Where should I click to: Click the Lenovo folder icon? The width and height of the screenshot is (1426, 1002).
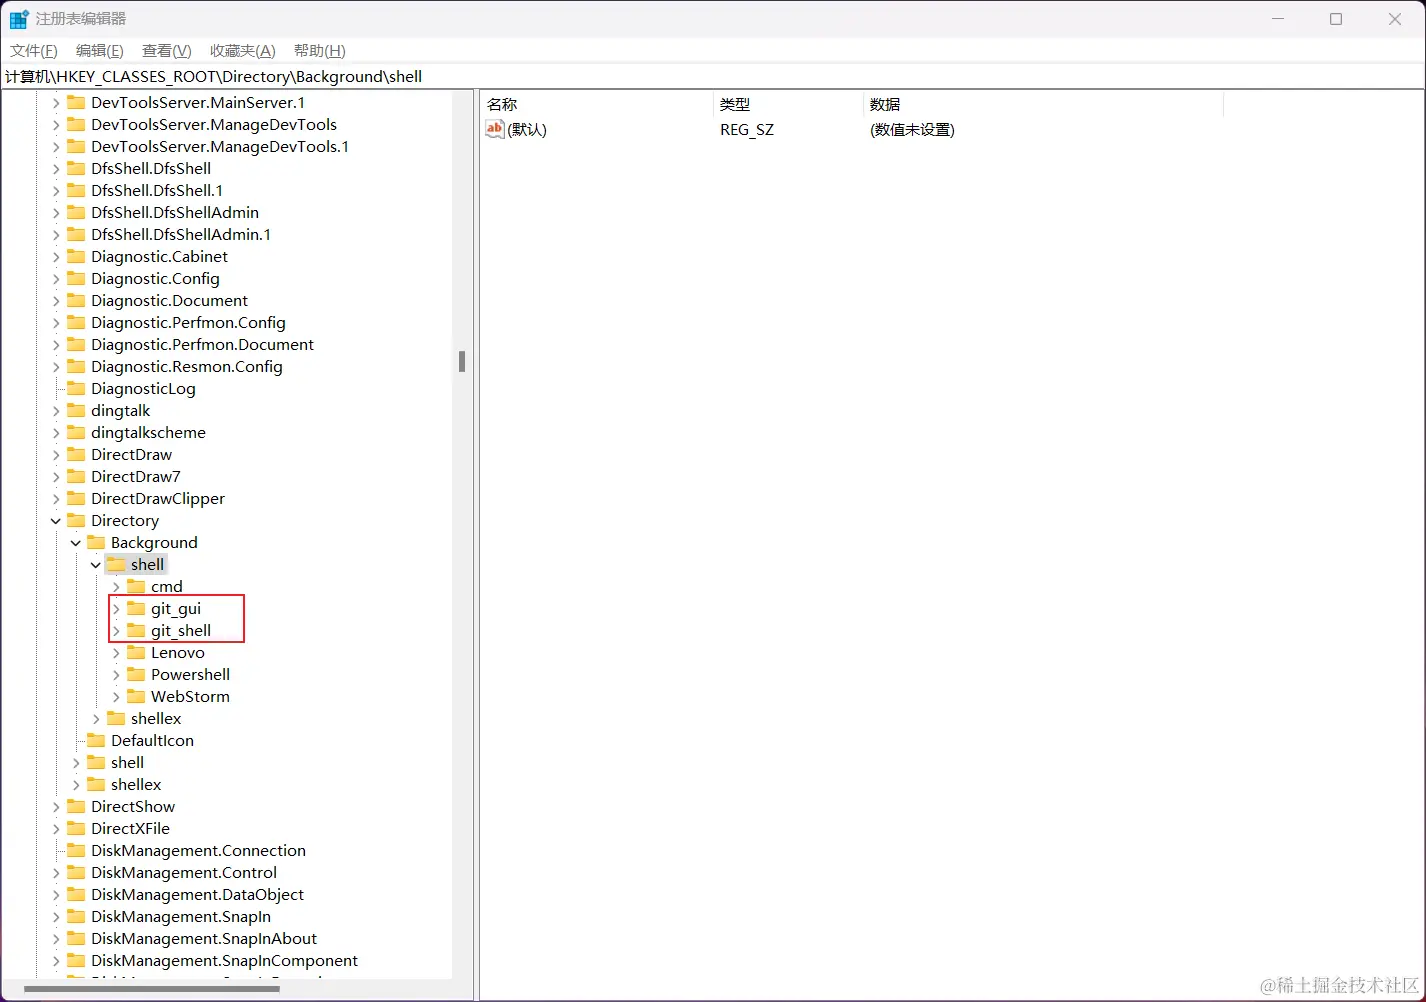click(136, 652)
